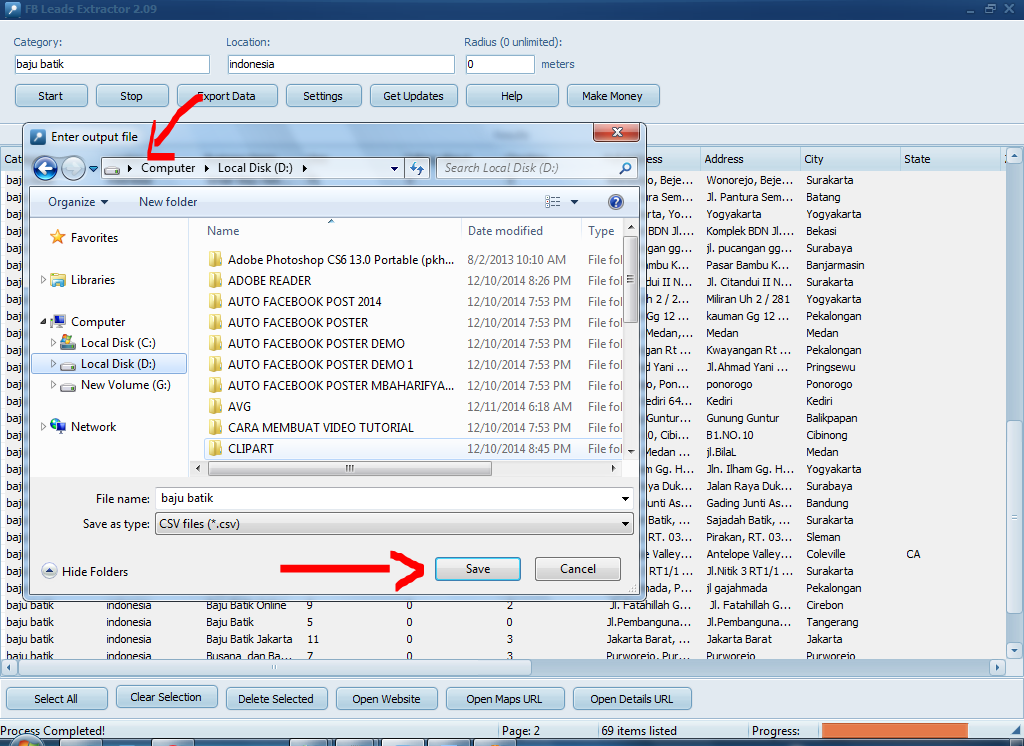Sort files by Name column header

(x=330, y=231)
